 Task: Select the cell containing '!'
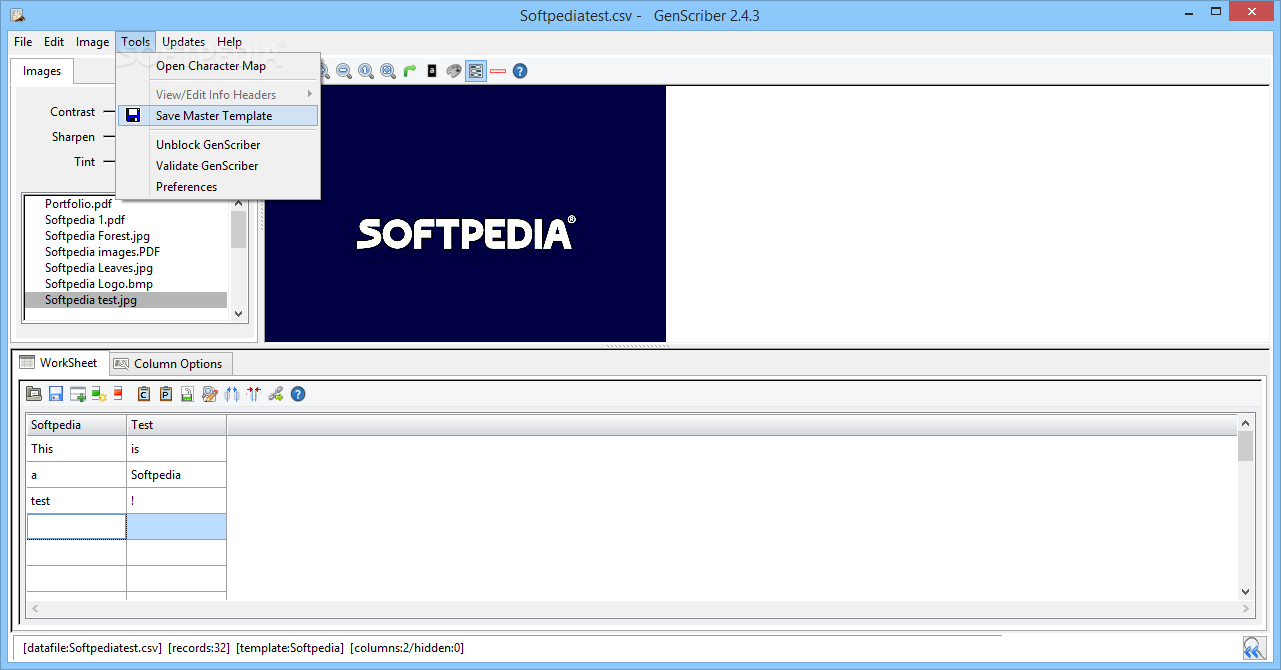point(177,501)
